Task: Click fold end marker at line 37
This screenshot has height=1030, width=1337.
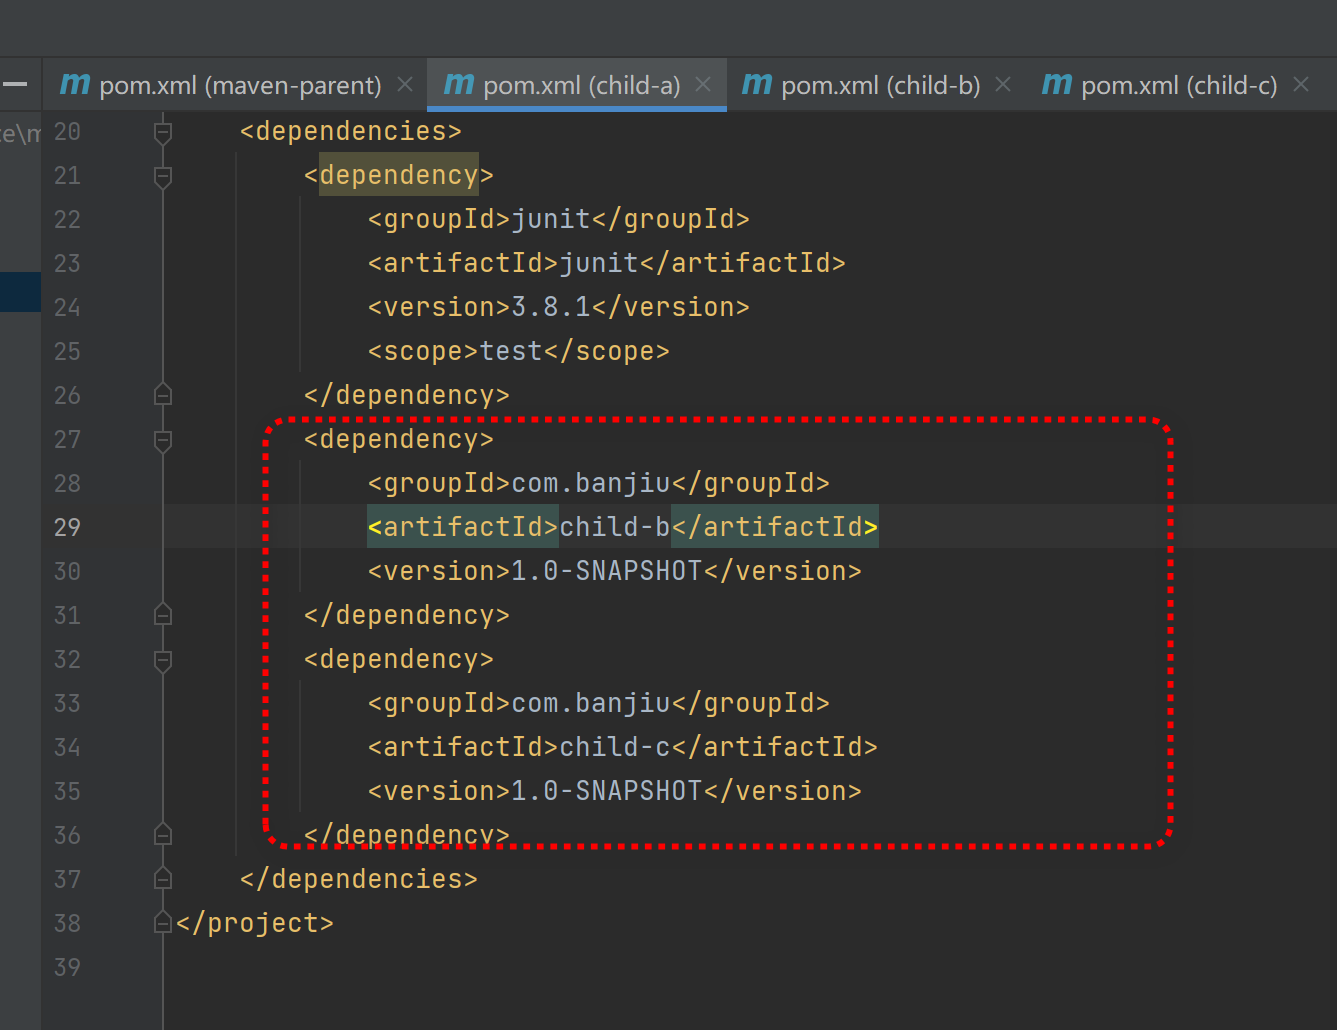Action: coord(163,879)
